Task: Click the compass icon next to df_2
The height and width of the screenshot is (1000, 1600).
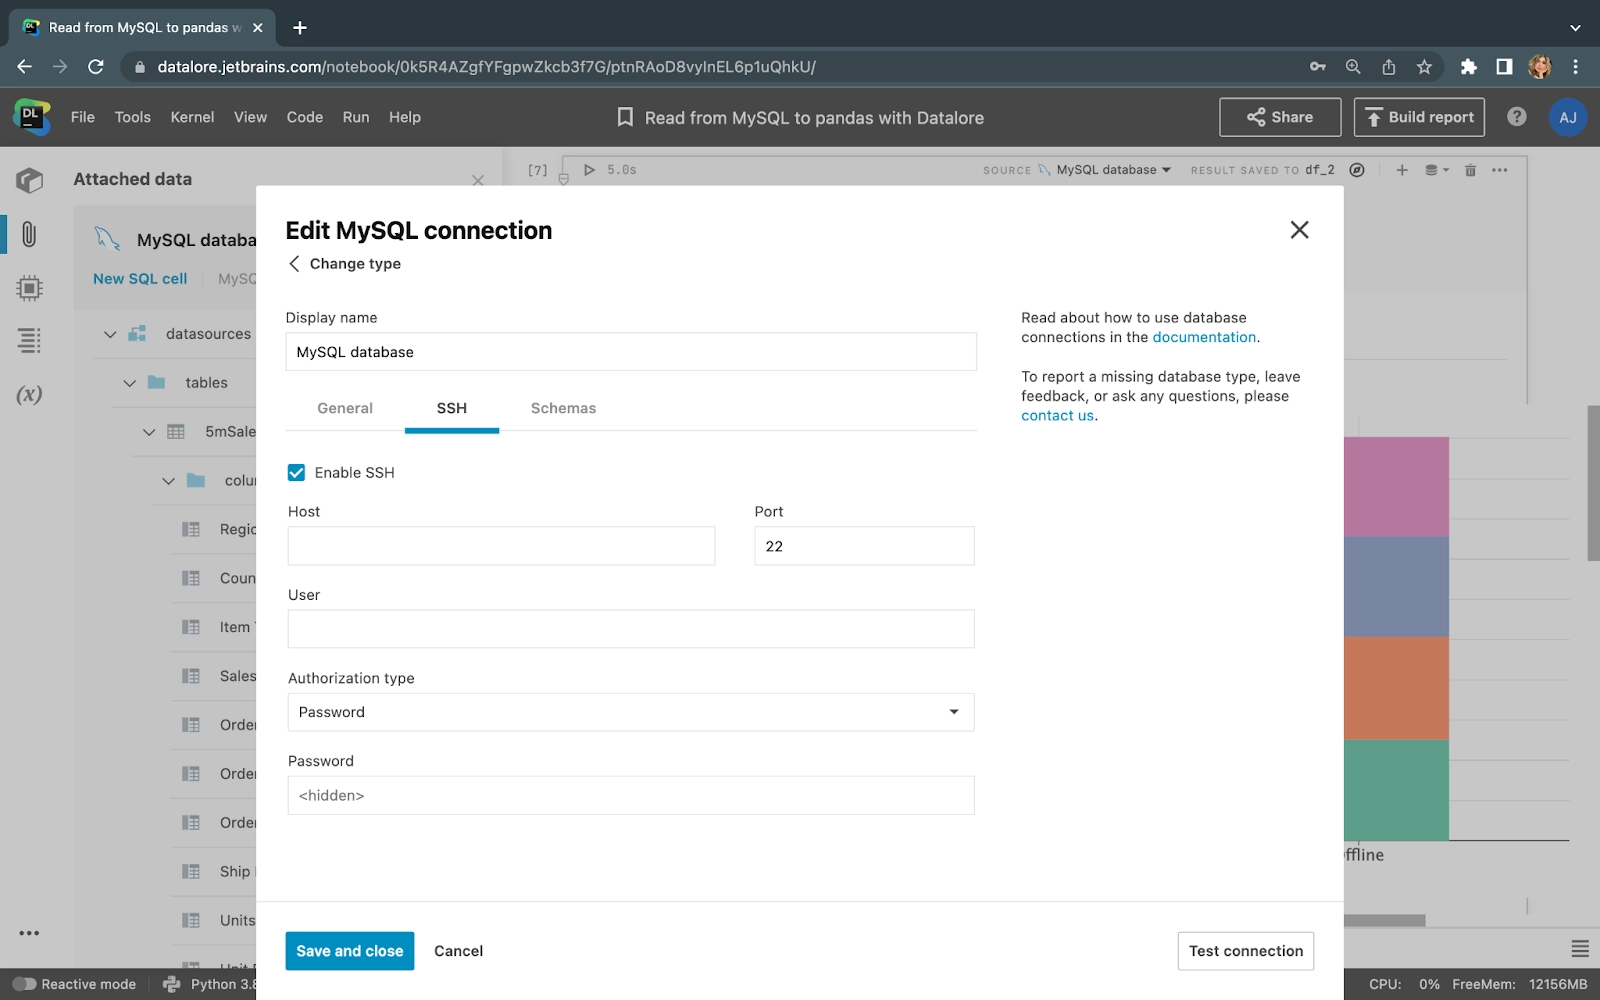Action: 1357,170
